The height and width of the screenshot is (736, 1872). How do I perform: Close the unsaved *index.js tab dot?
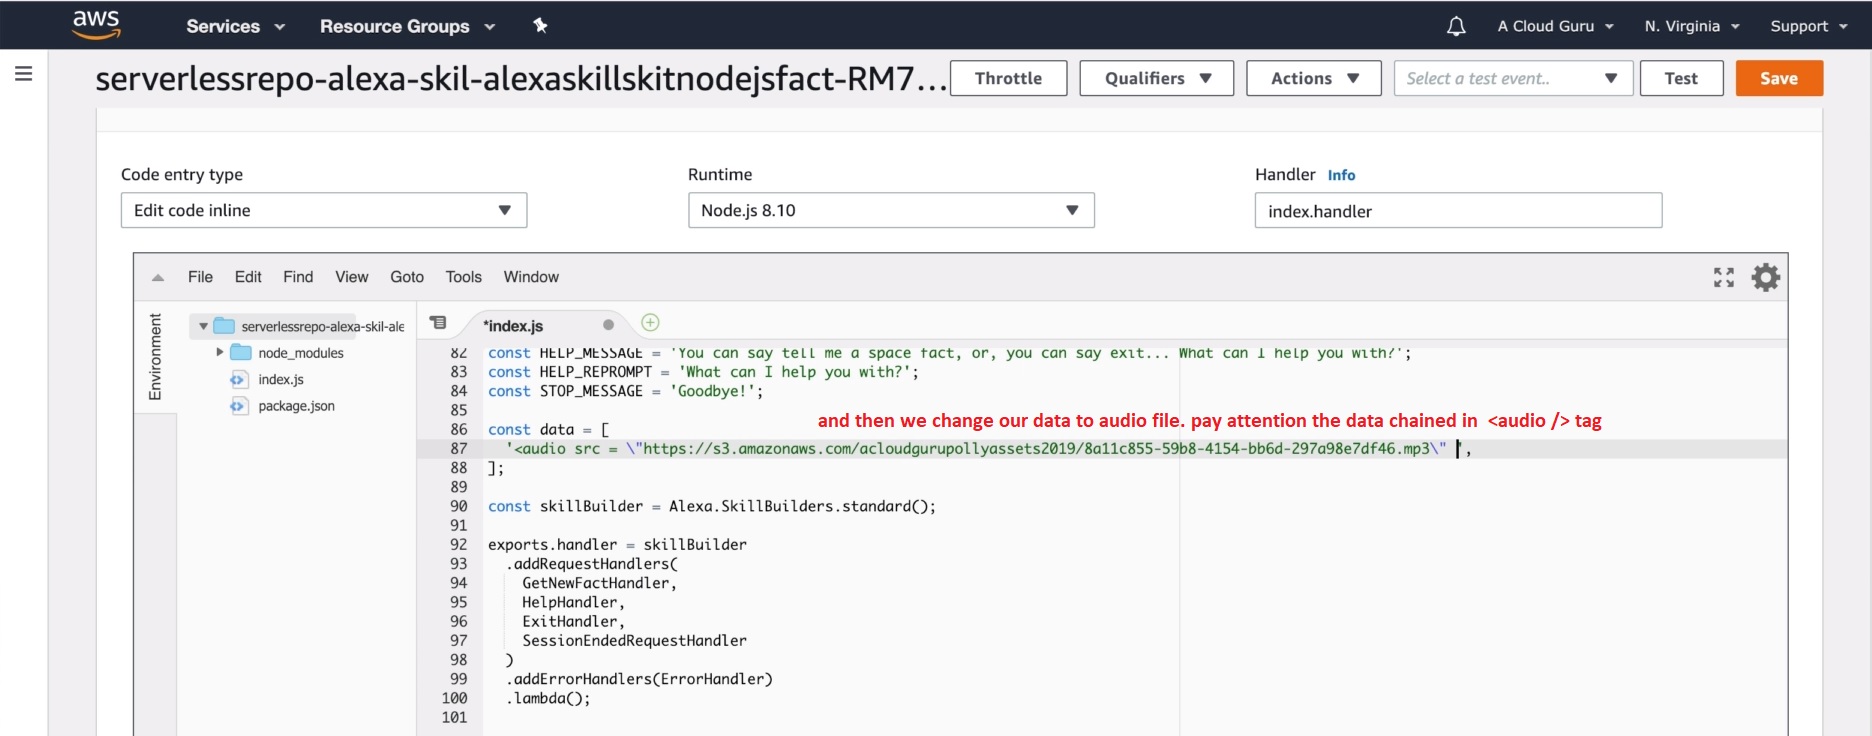pos(608,325)
